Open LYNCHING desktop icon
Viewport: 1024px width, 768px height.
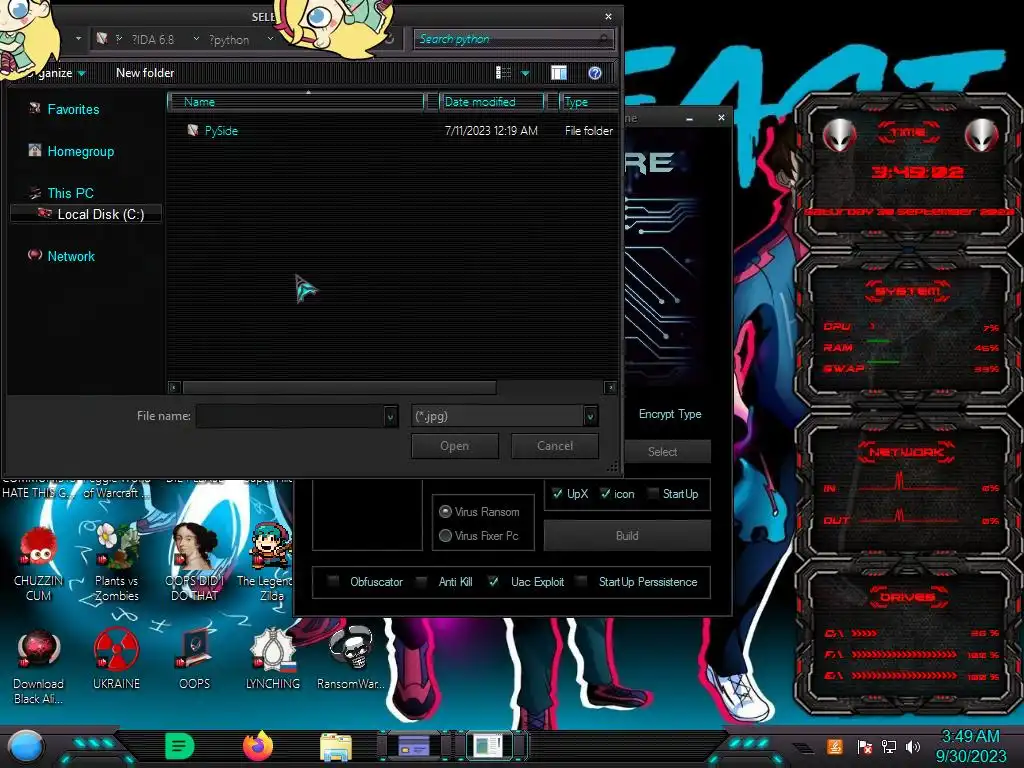[272, 660]
